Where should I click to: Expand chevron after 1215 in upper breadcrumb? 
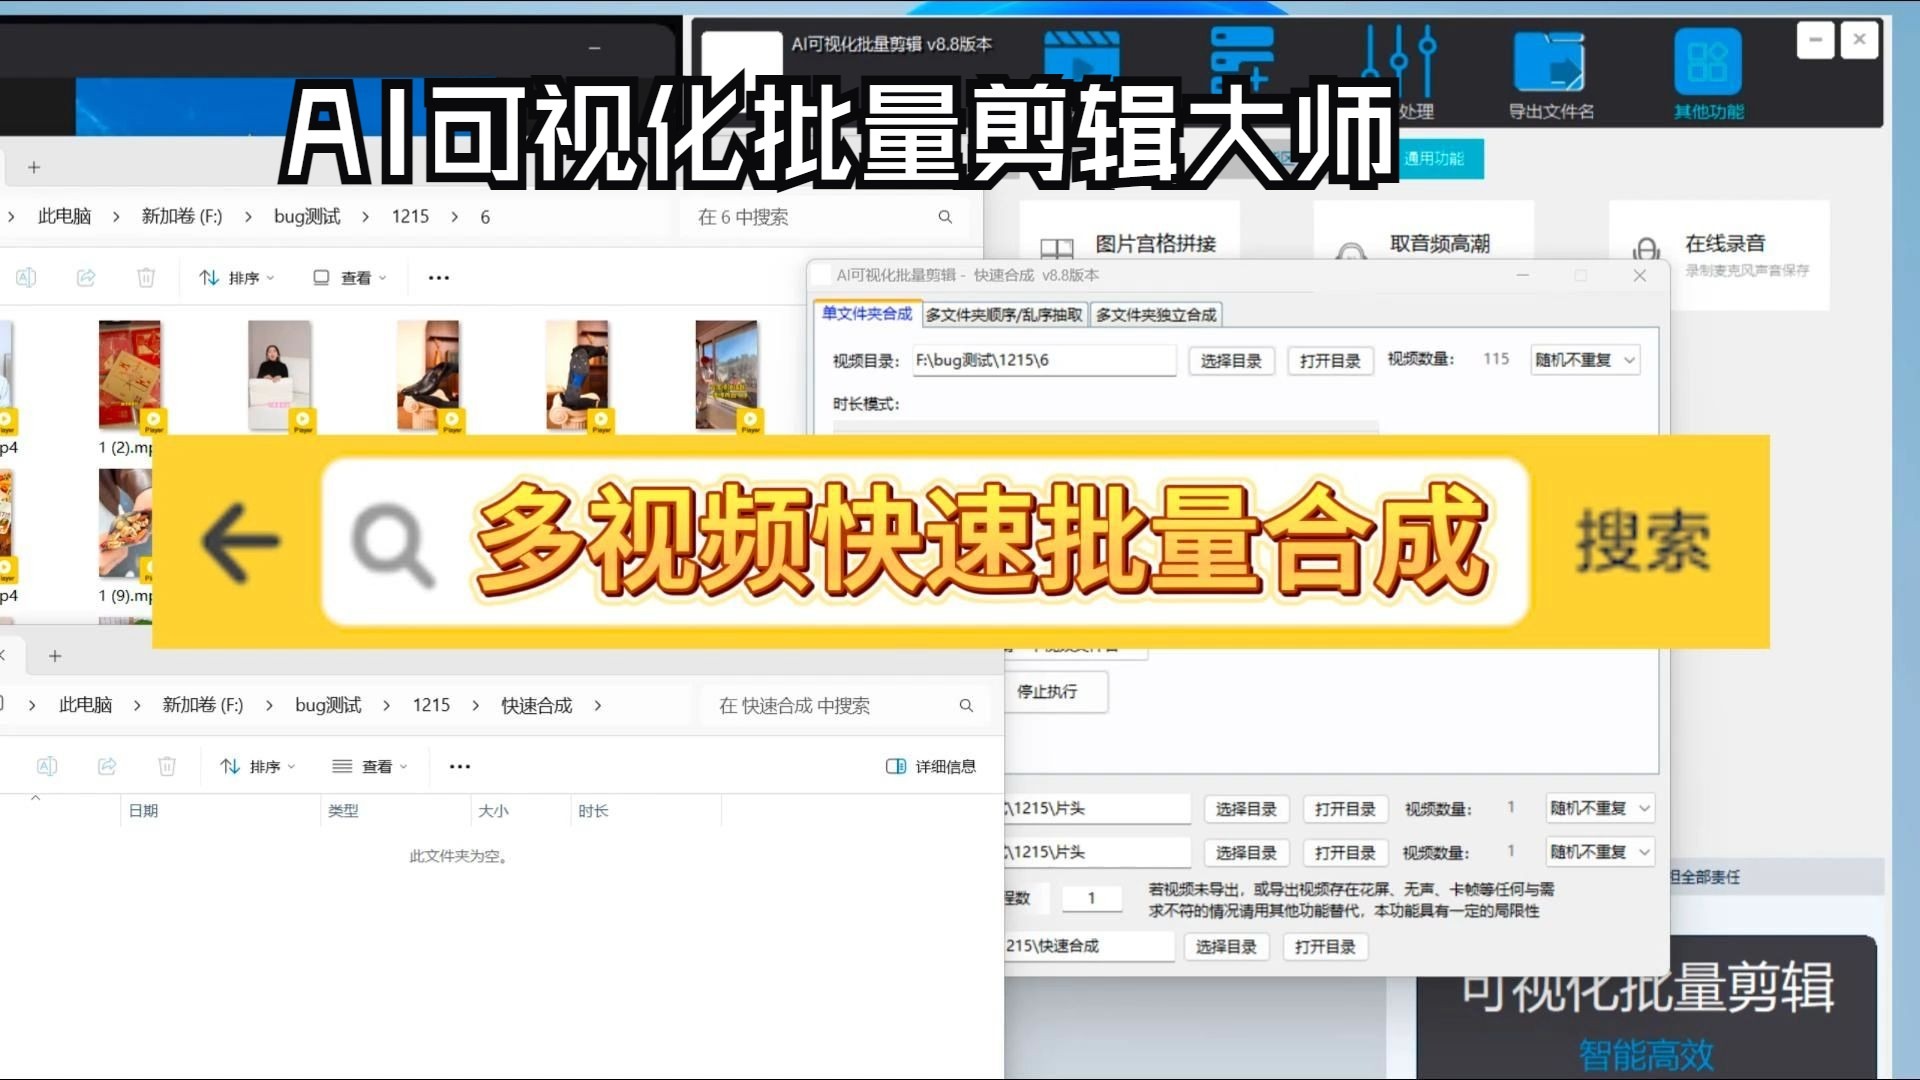point(454,217)
